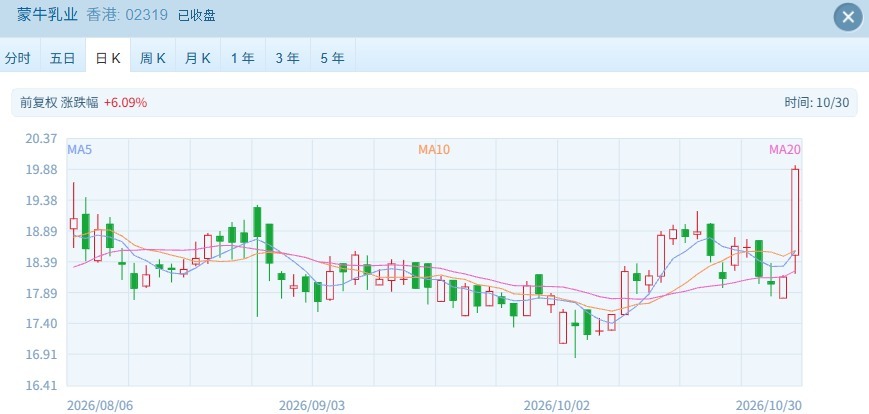The height and width of the screenshot is (414, 869).
Task: Click the 17.40 price axis label
Action: 41,324
